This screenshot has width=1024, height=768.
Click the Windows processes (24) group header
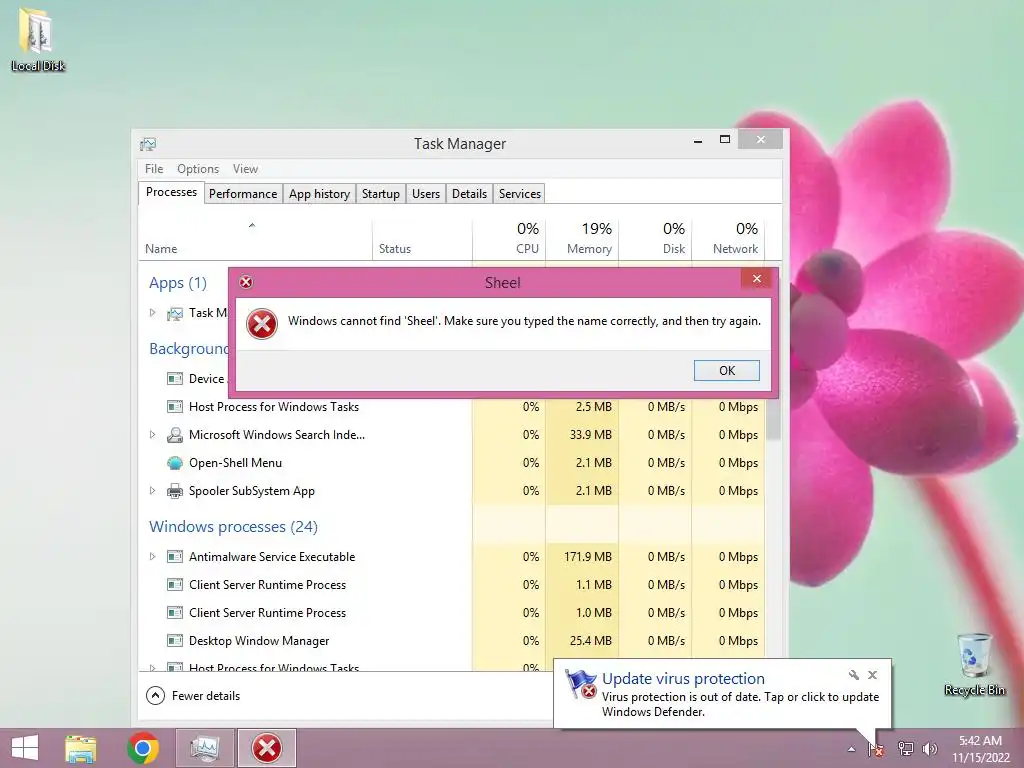[x=233, y=526]
